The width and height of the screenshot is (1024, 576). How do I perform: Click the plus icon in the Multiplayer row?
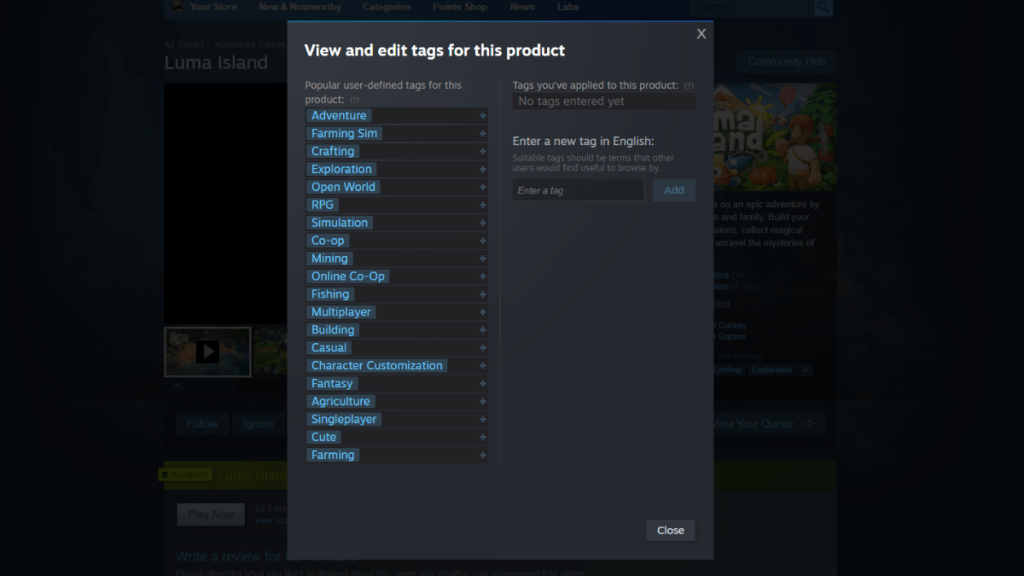tap(482, 312)
